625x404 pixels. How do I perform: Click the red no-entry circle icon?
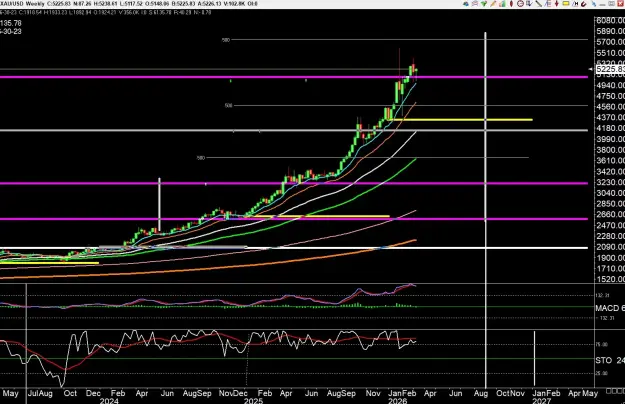coord(520,4)
